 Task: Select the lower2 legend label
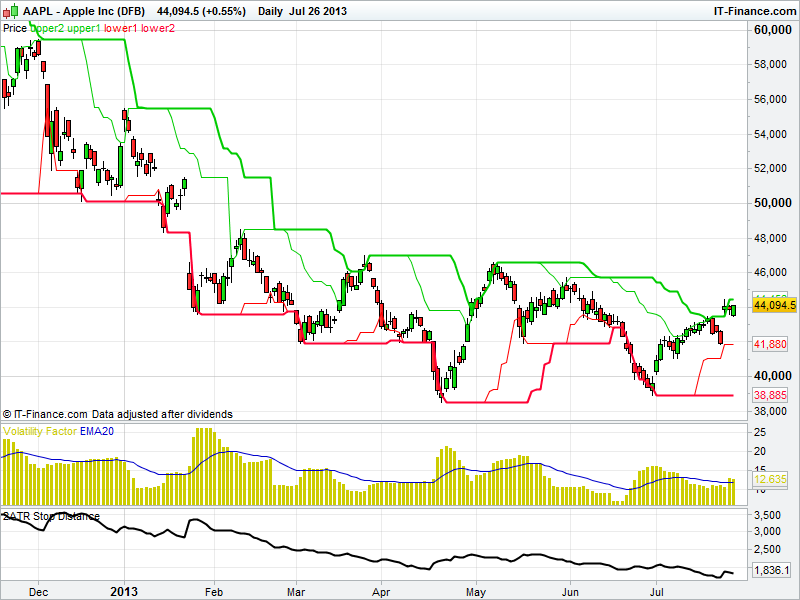[158, 28]
